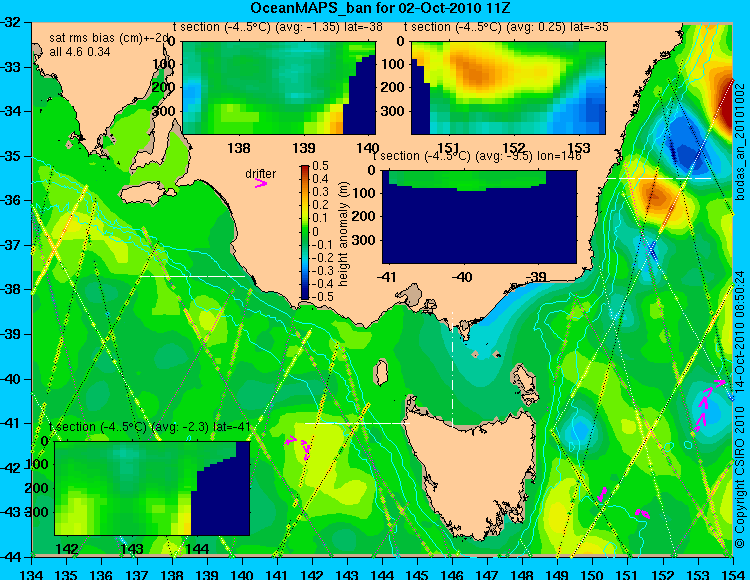Click the '14-Oct-2010 08:50:24' timestamp
Image resolution: width=750 pixels, height=580 pixels.
[x=739, y=331]
